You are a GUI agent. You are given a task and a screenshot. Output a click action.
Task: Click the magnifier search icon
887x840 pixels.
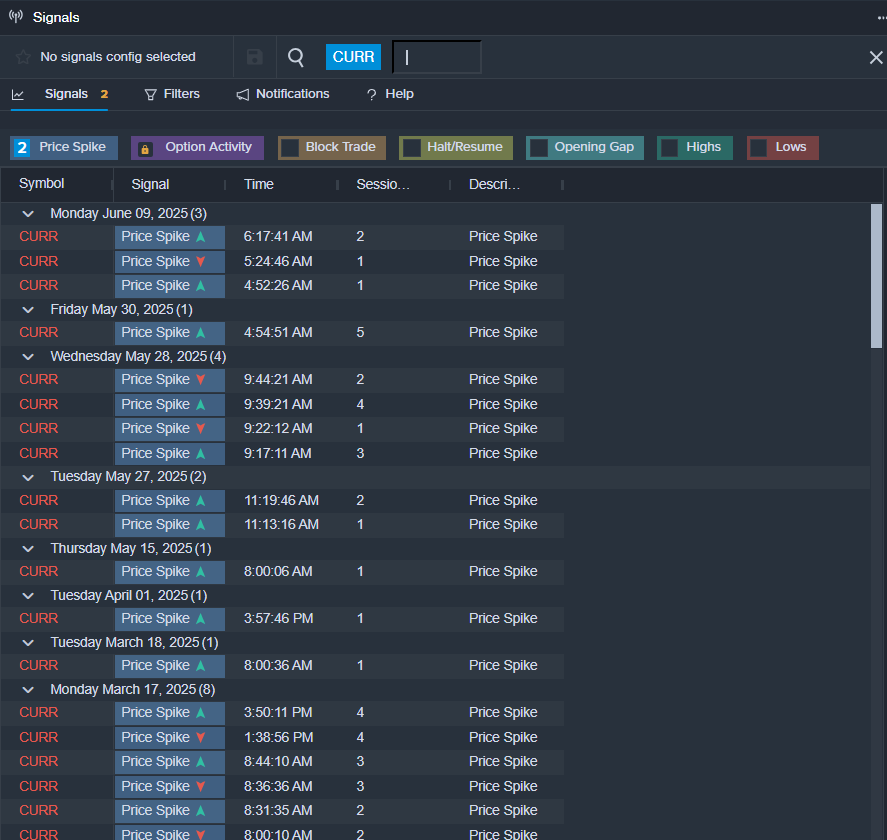click(x=296, y=57)
